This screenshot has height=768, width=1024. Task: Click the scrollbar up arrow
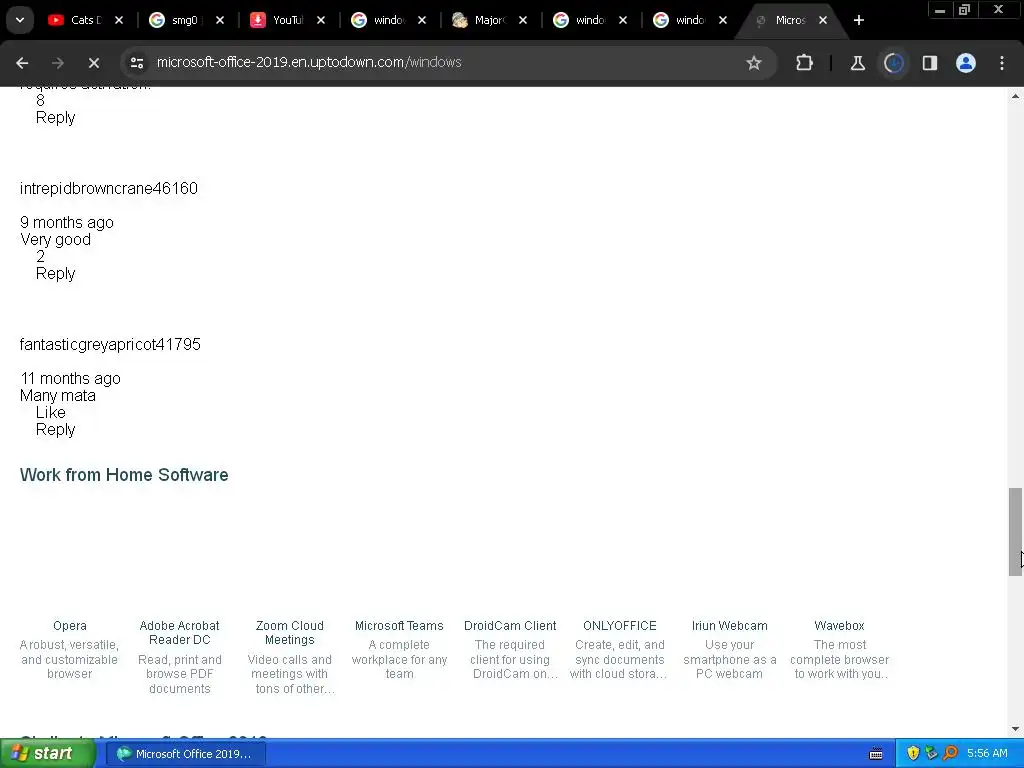[1015, 96]
